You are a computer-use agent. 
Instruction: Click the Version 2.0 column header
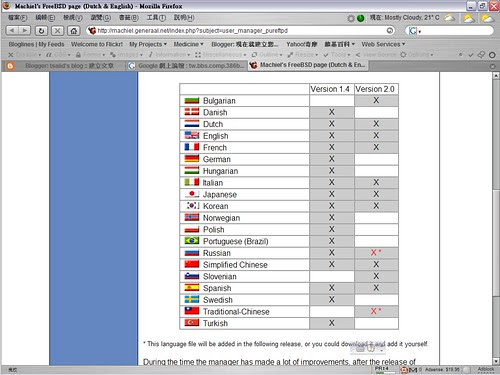(375, 89)
